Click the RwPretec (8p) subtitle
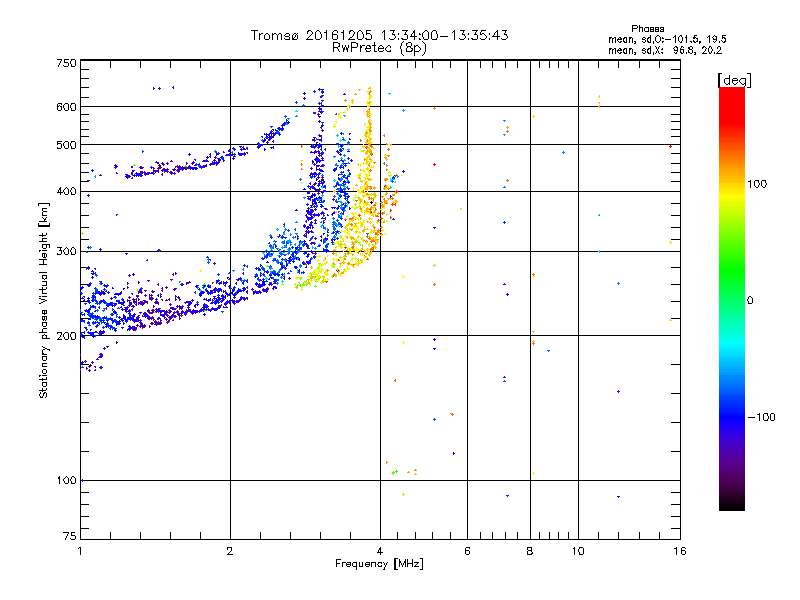 pyautogui.click(x=380, y=47)
